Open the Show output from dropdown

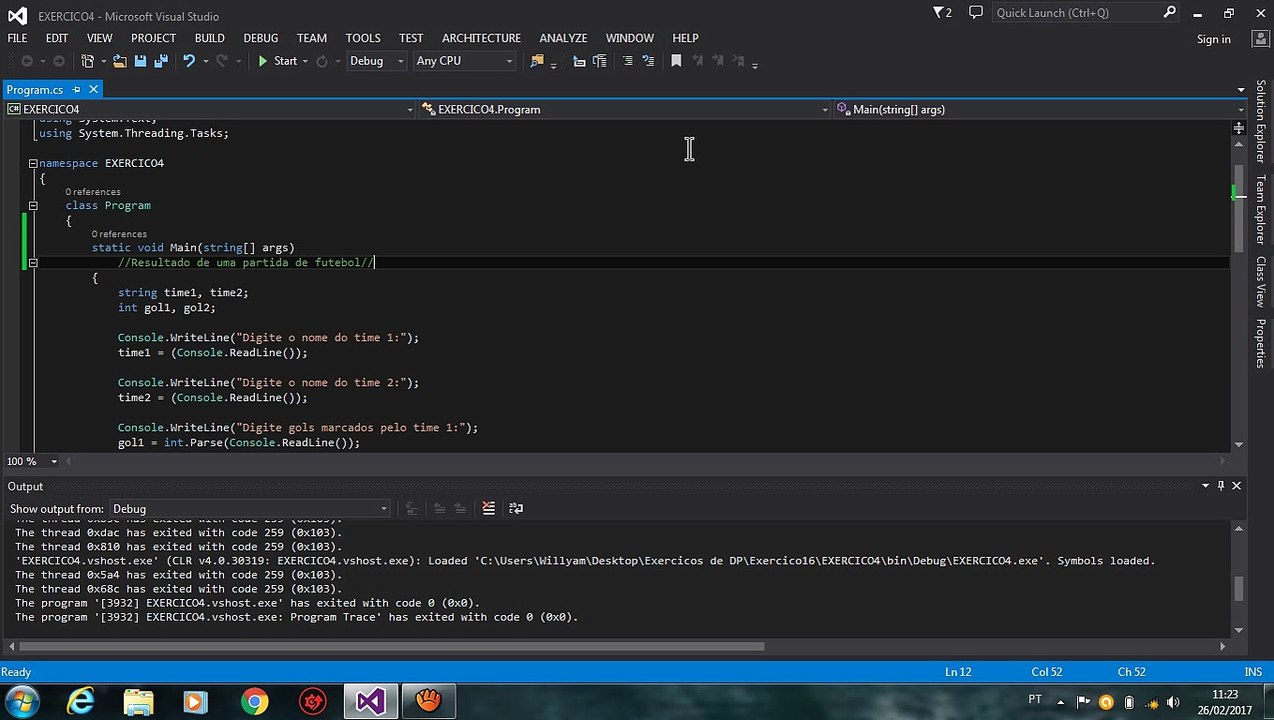[x=249, y=508]
